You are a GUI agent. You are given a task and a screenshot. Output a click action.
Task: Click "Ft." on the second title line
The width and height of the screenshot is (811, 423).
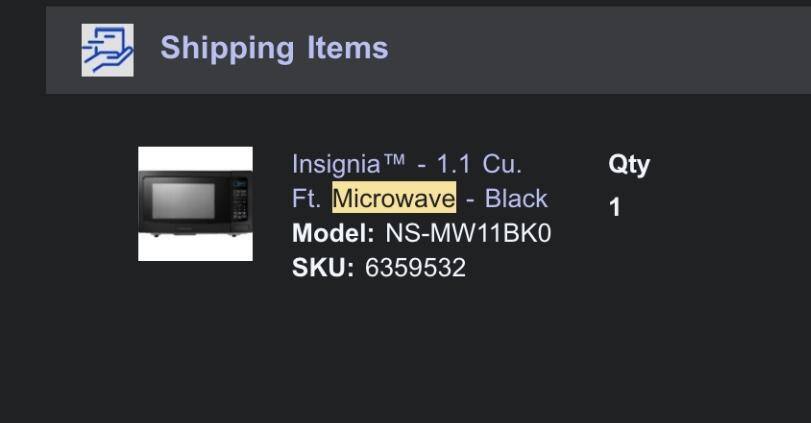306,198
